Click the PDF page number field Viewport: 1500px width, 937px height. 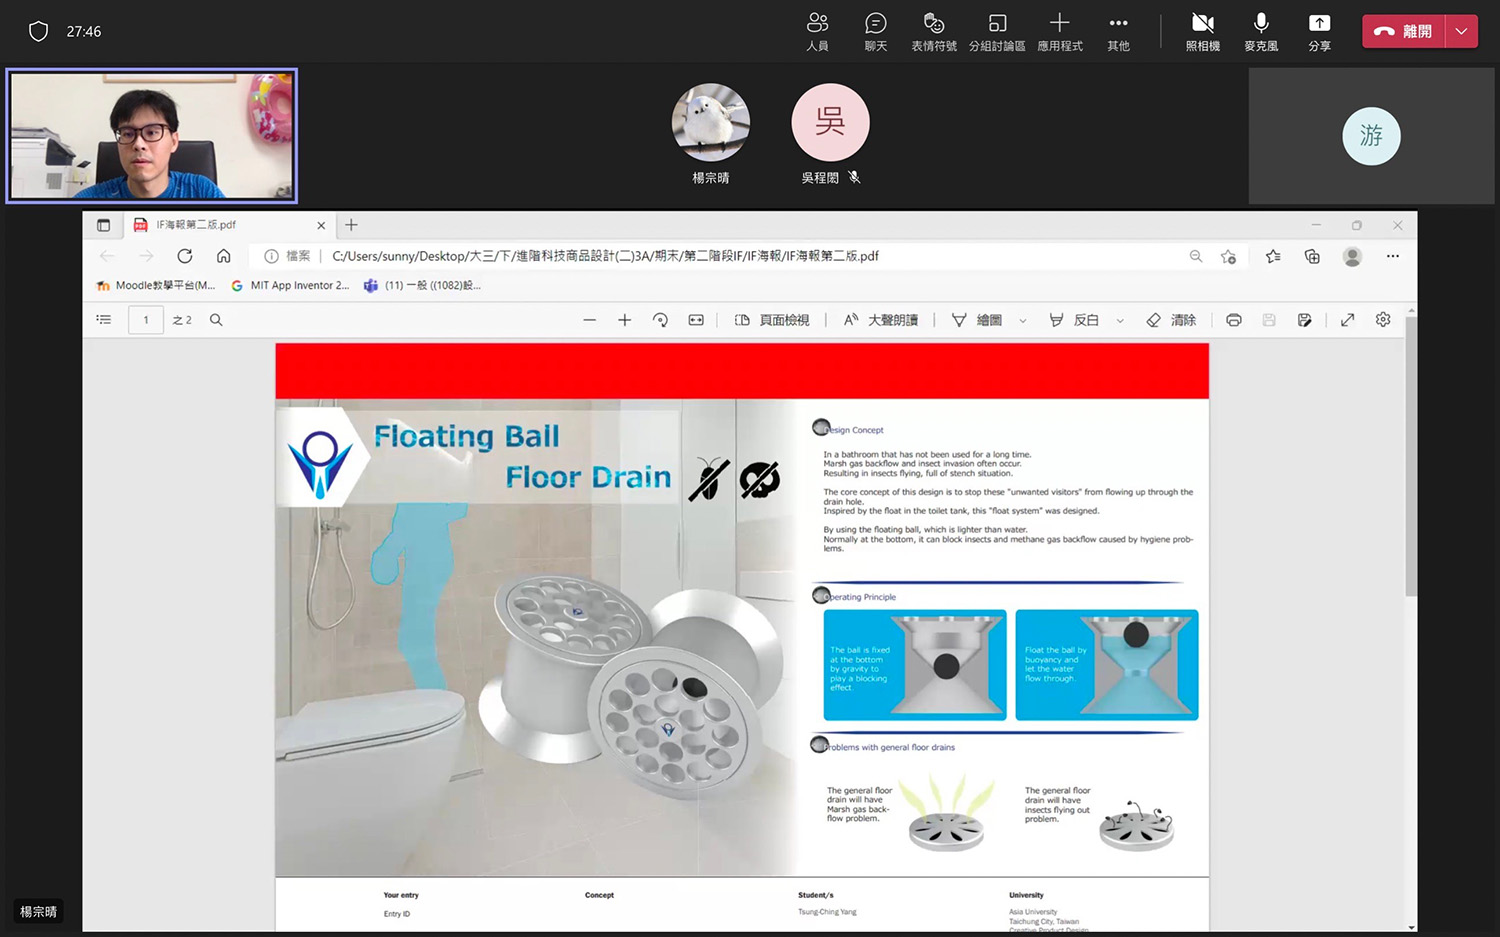pyautogui.click(x=146, y=320)
